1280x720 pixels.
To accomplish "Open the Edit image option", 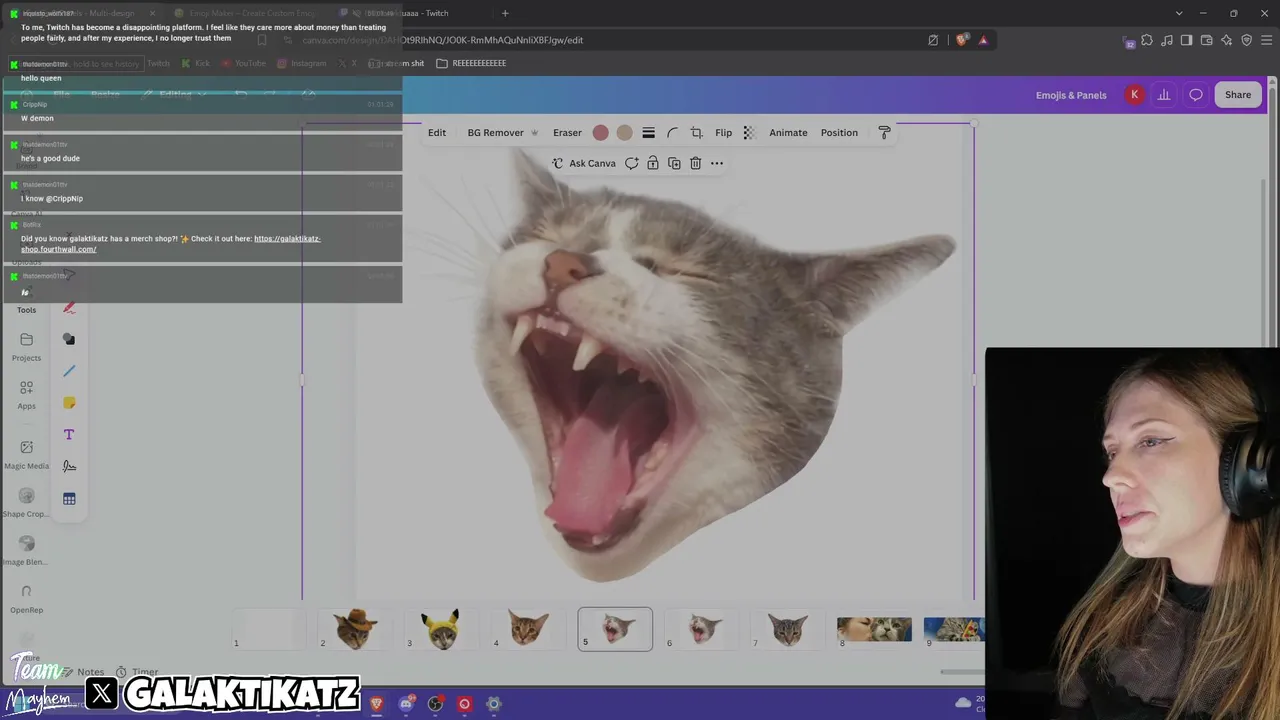I will tap(437, 132).
